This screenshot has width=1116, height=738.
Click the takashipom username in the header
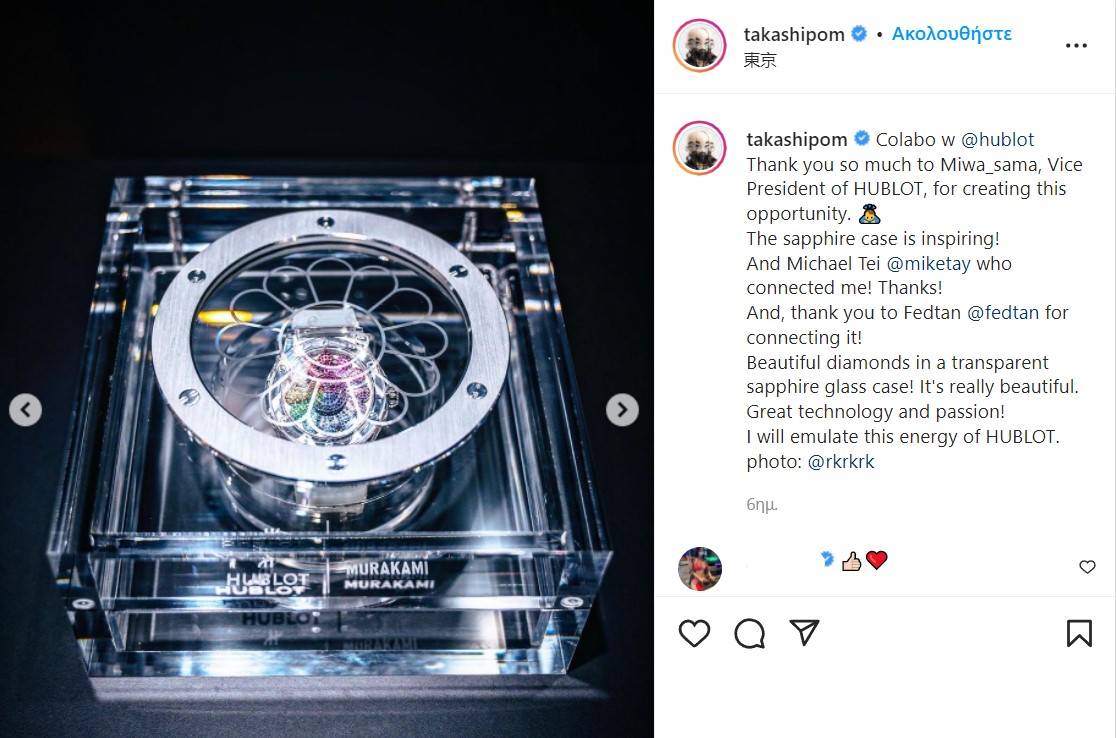pyautogui.click(x=794, y=34)
